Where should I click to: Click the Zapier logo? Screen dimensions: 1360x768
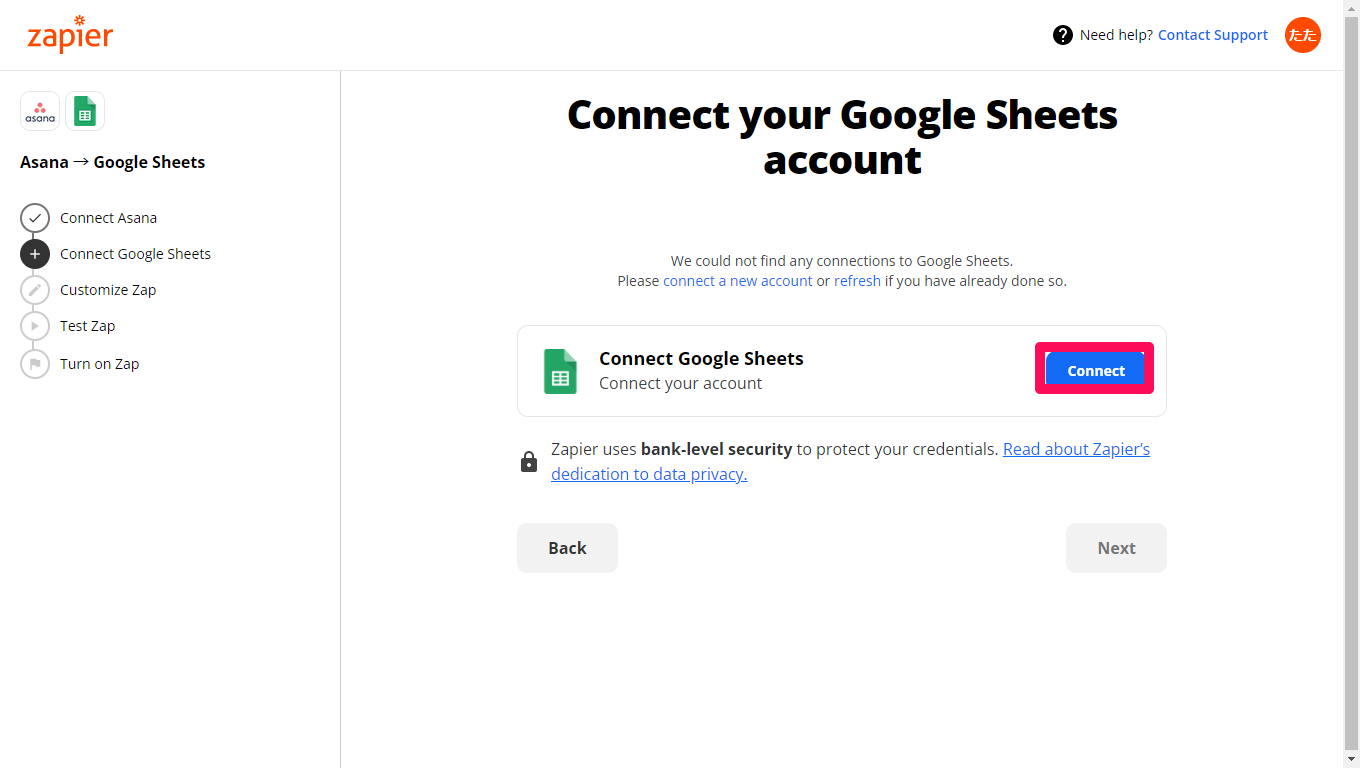70,36
